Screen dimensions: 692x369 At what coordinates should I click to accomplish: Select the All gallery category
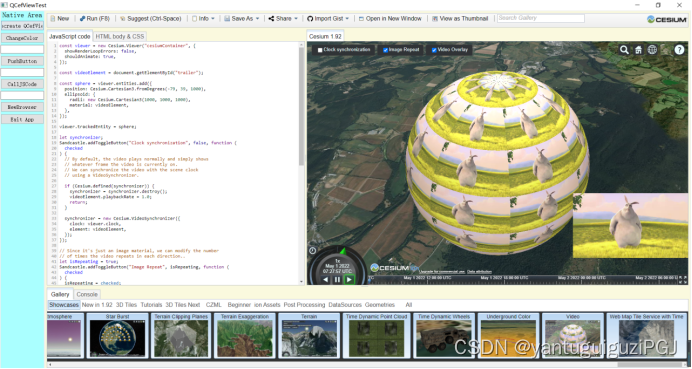(x=409, y=305)
